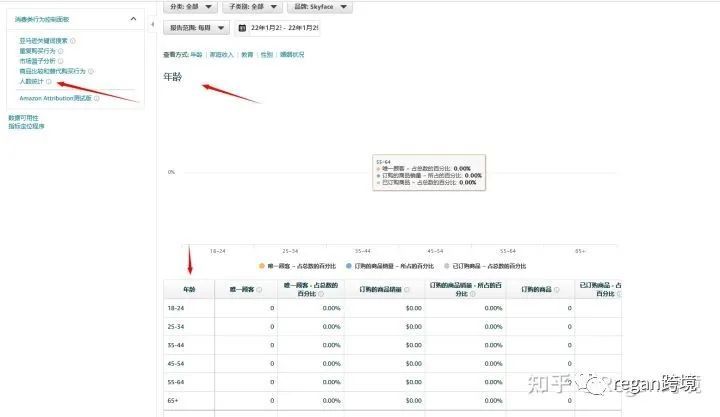Open the 品牌: Skyface dropdown
Screen dimensions: 720x417
[x=320, y=7]
